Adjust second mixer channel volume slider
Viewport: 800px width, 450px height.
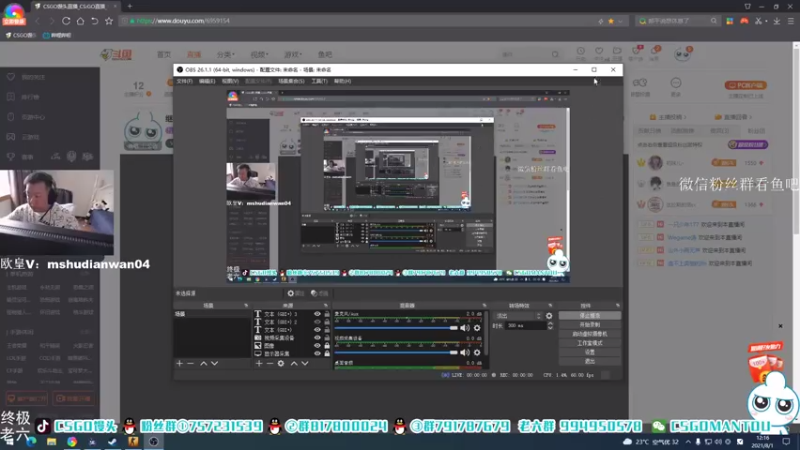(x=396, y=352)
